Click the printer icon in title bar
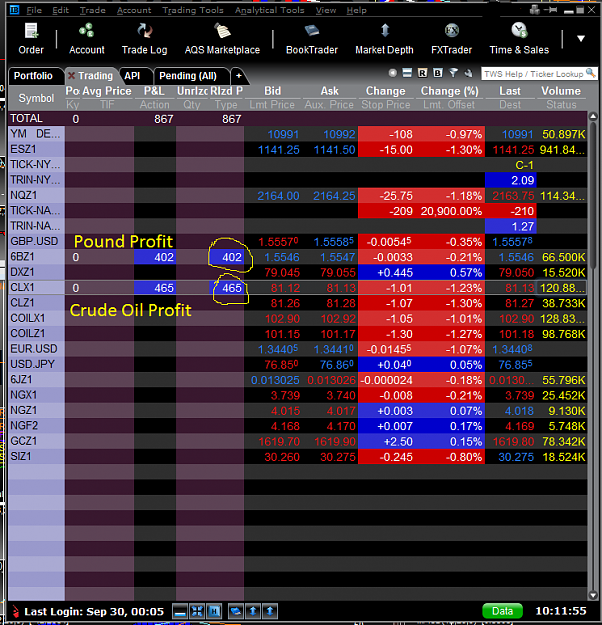The width and height of the screenshot is (602, 625). 535,10
